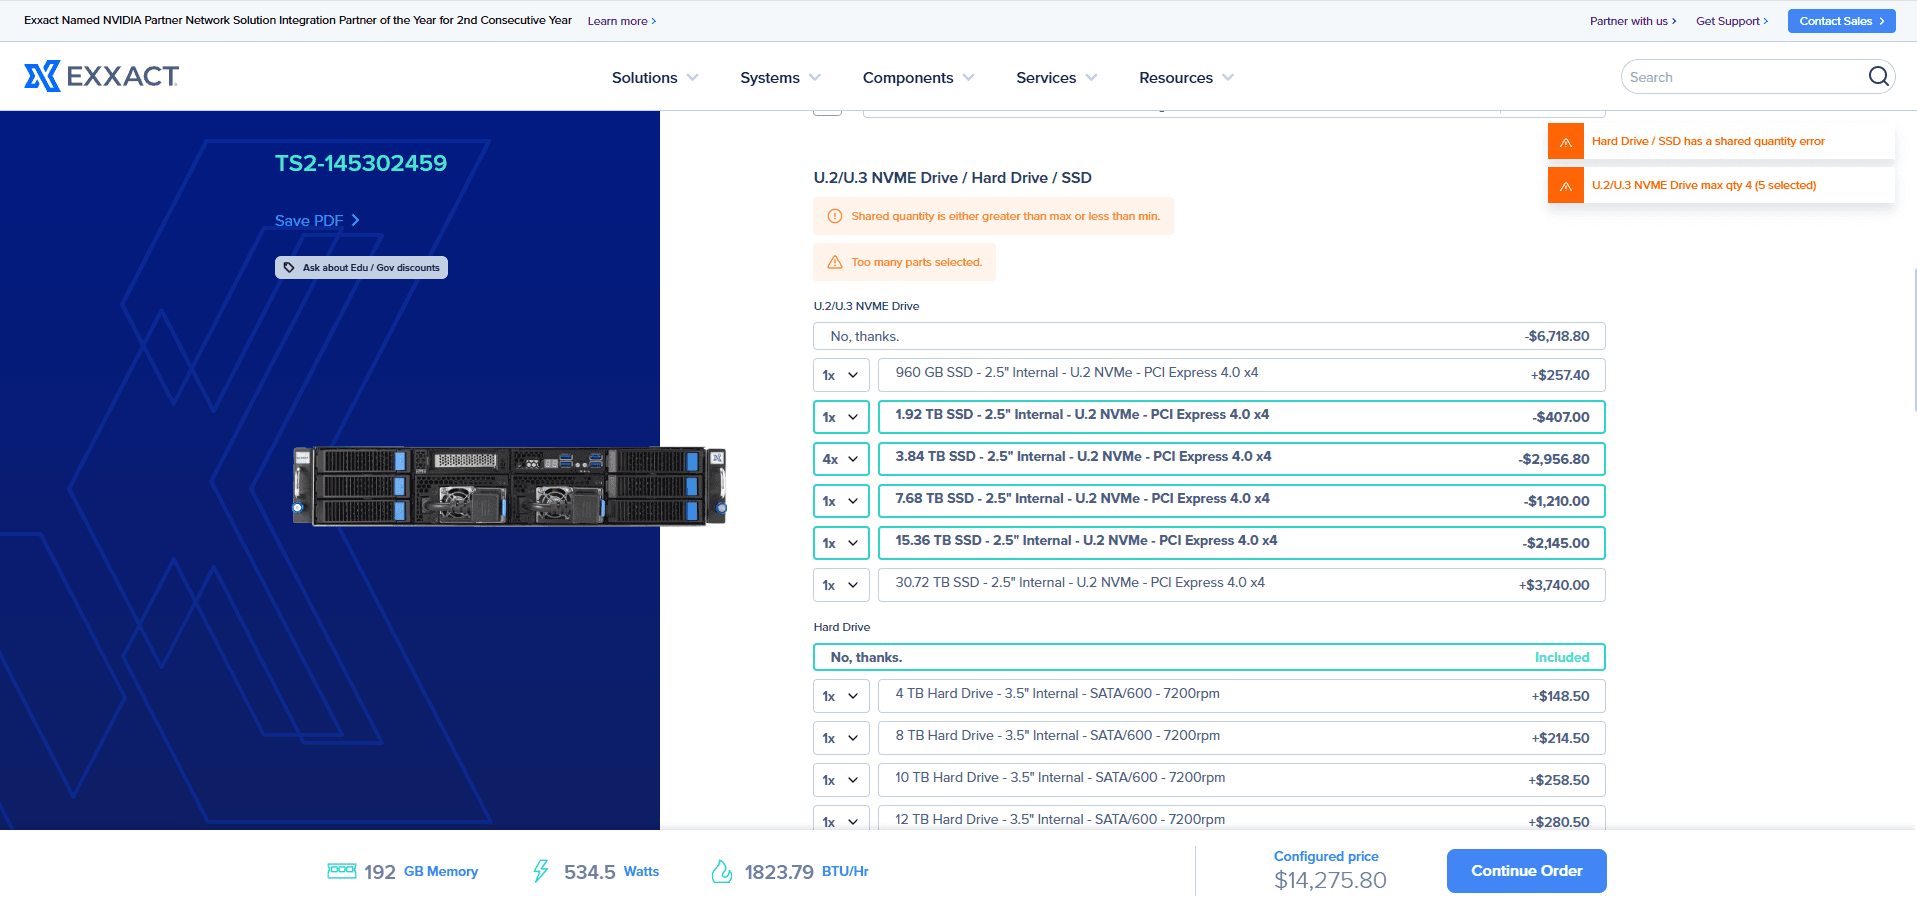Click the Save PDF arrow icon
1917x912 pixels.
[355, 220]
